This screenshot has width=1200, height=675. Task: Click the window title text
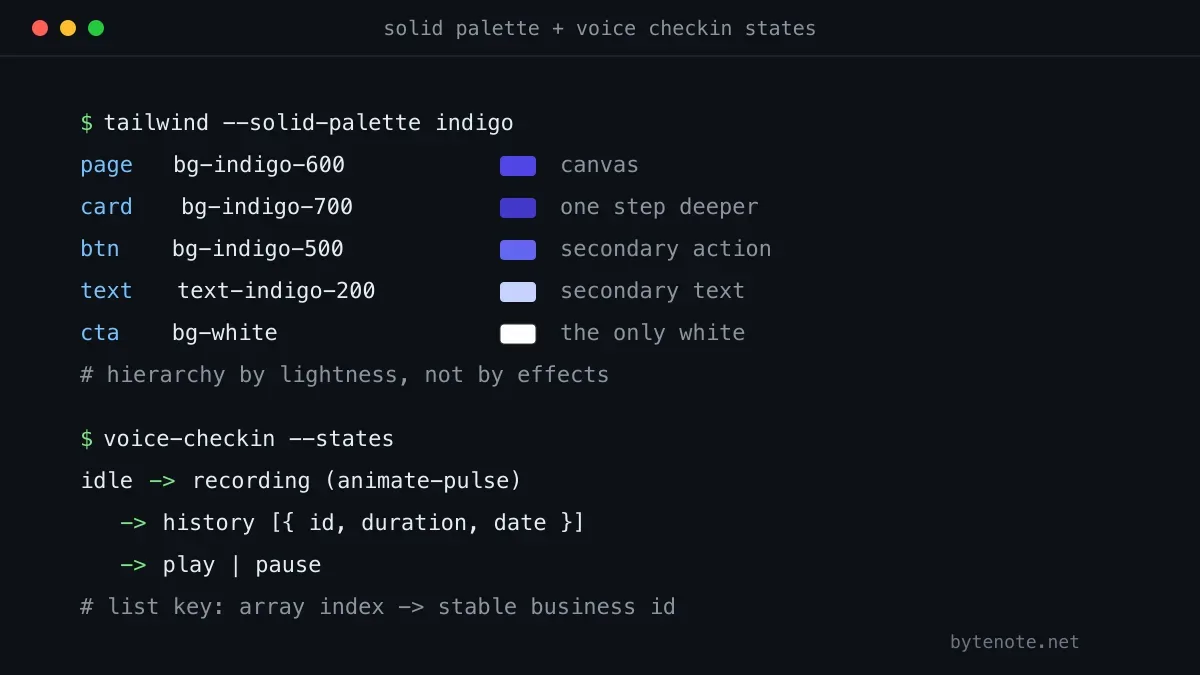[x=600, y=29]
